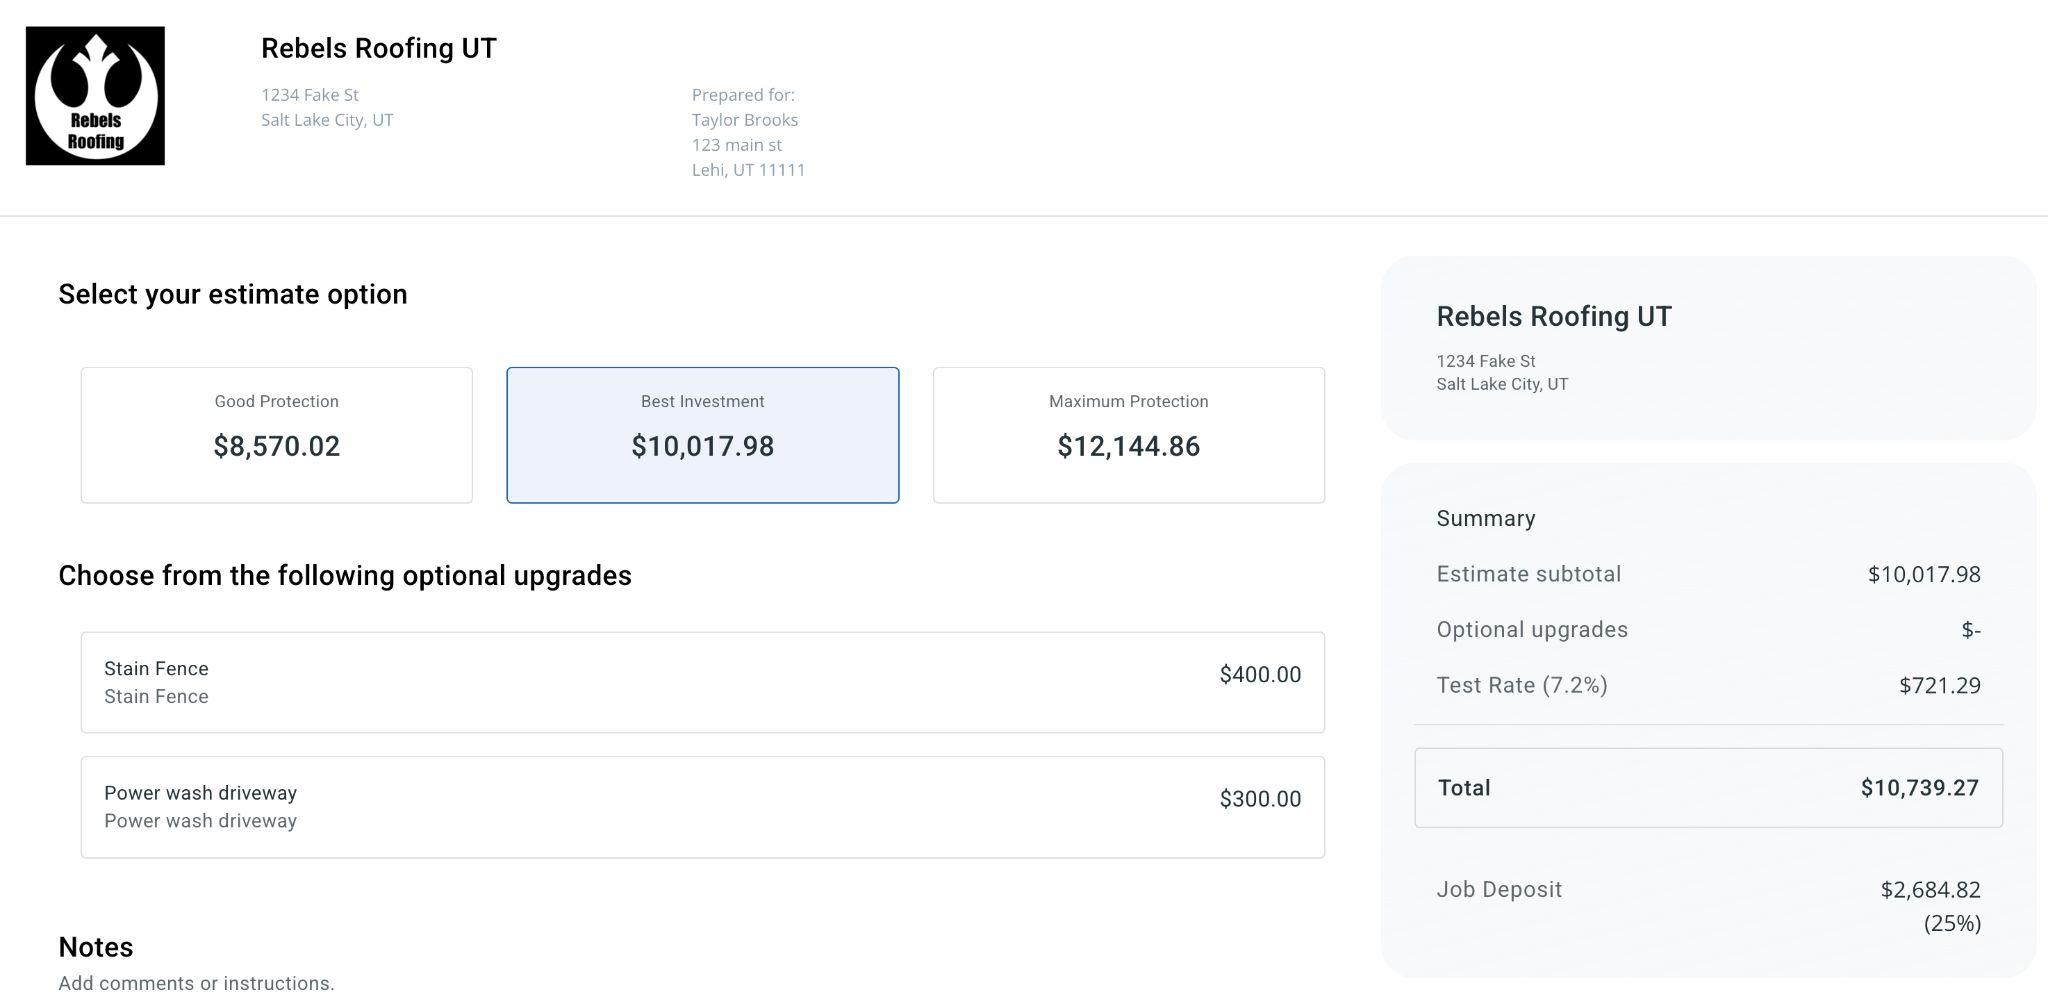The height and width of the screenshot is (992, 2048).
Task: Click the Notes comments or instructions field
Action: tap(196, 982)
